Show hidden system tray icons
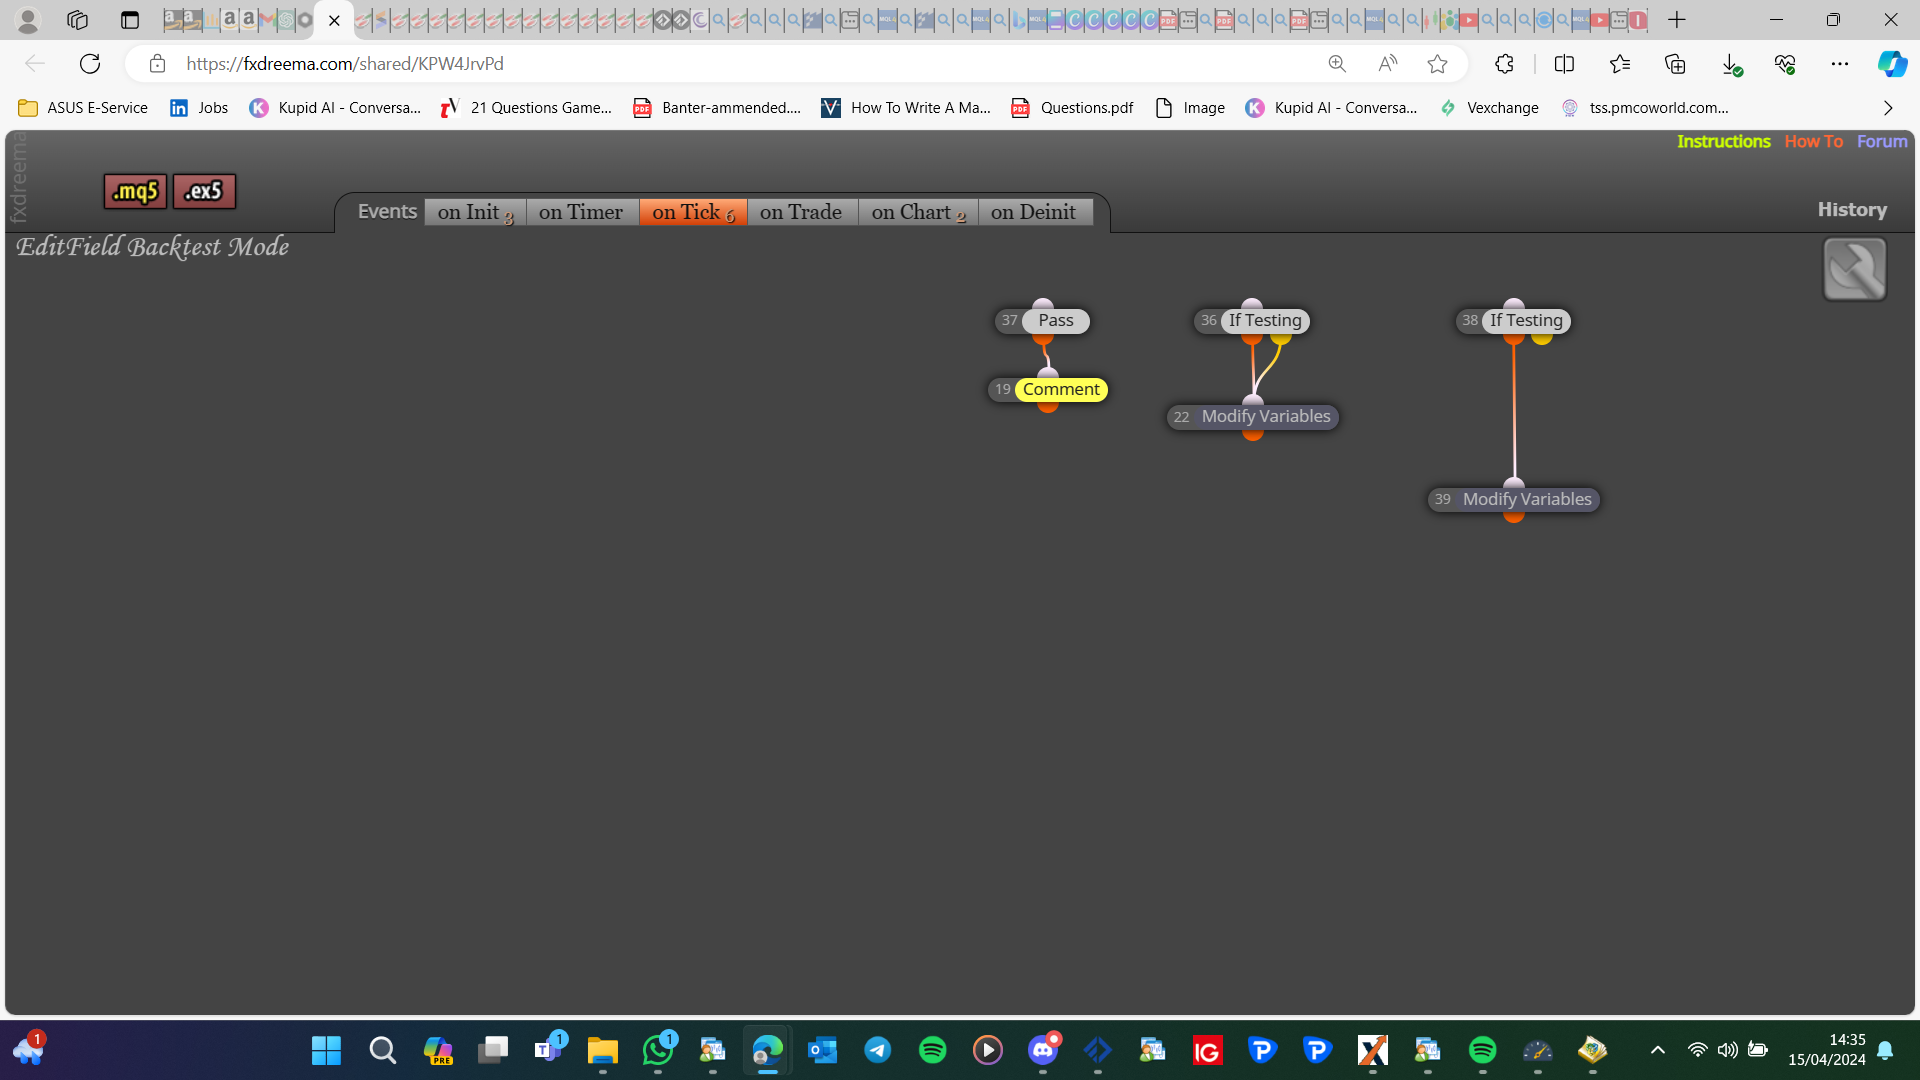The height and width of the screenshot is (1080, 1920). (x=1657, y=1050)
